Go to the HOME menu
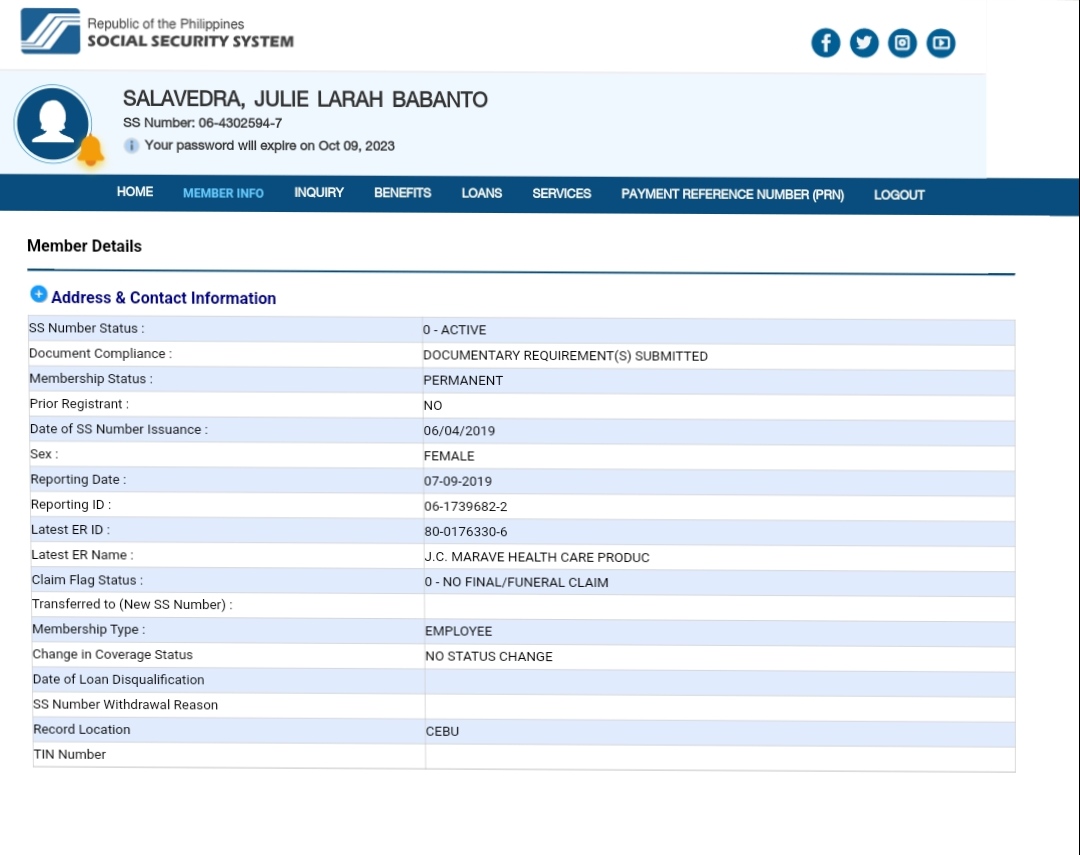 point(135,192)
